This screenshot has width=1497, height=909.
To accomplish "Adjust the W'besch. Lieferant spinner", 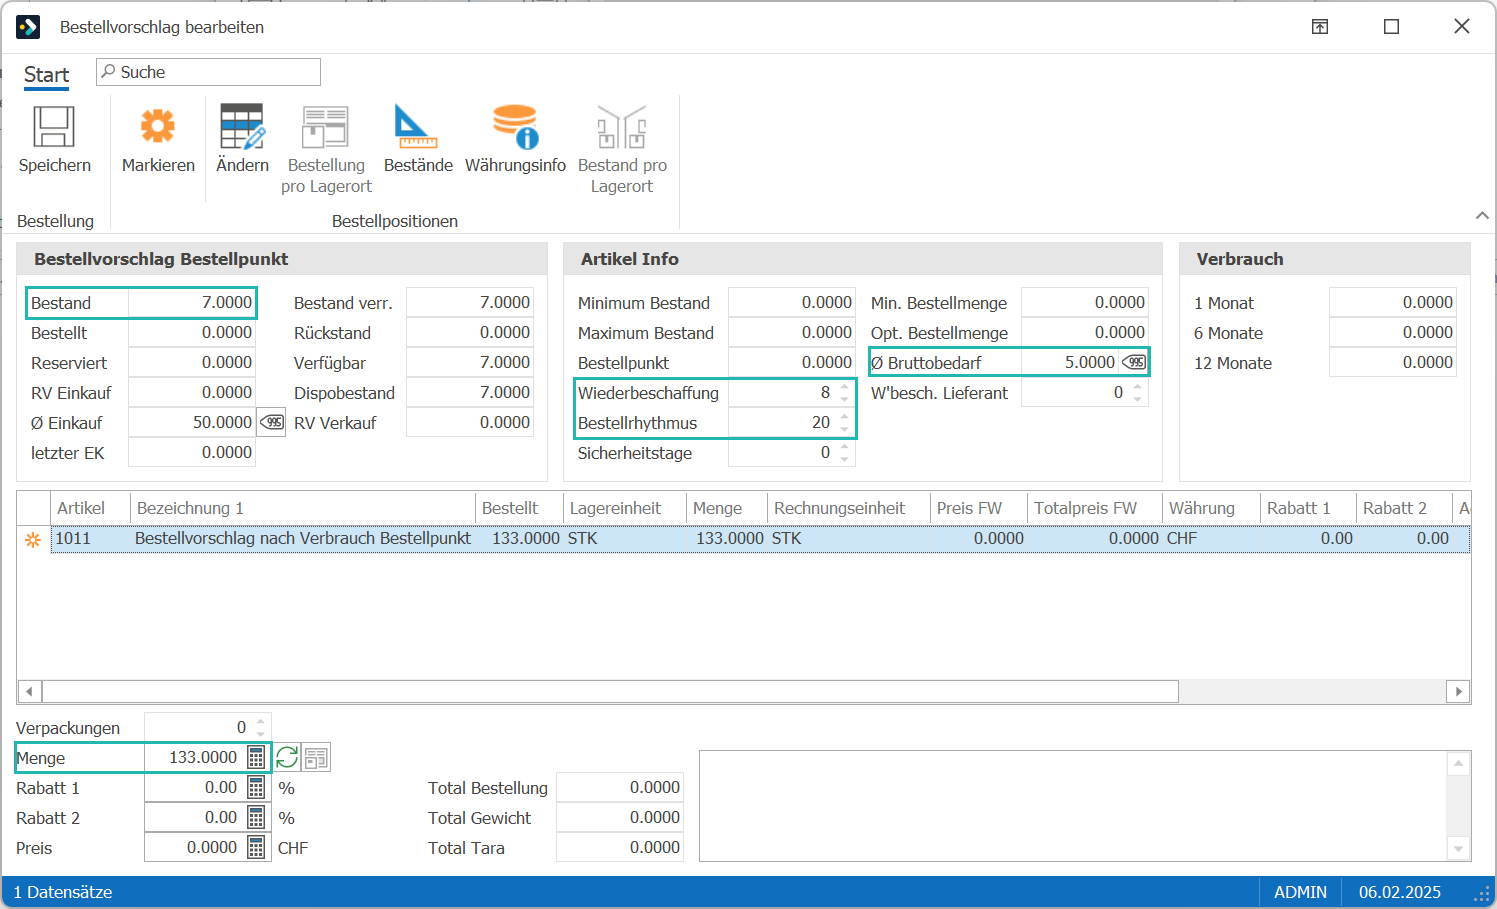I will (1137, 393).
